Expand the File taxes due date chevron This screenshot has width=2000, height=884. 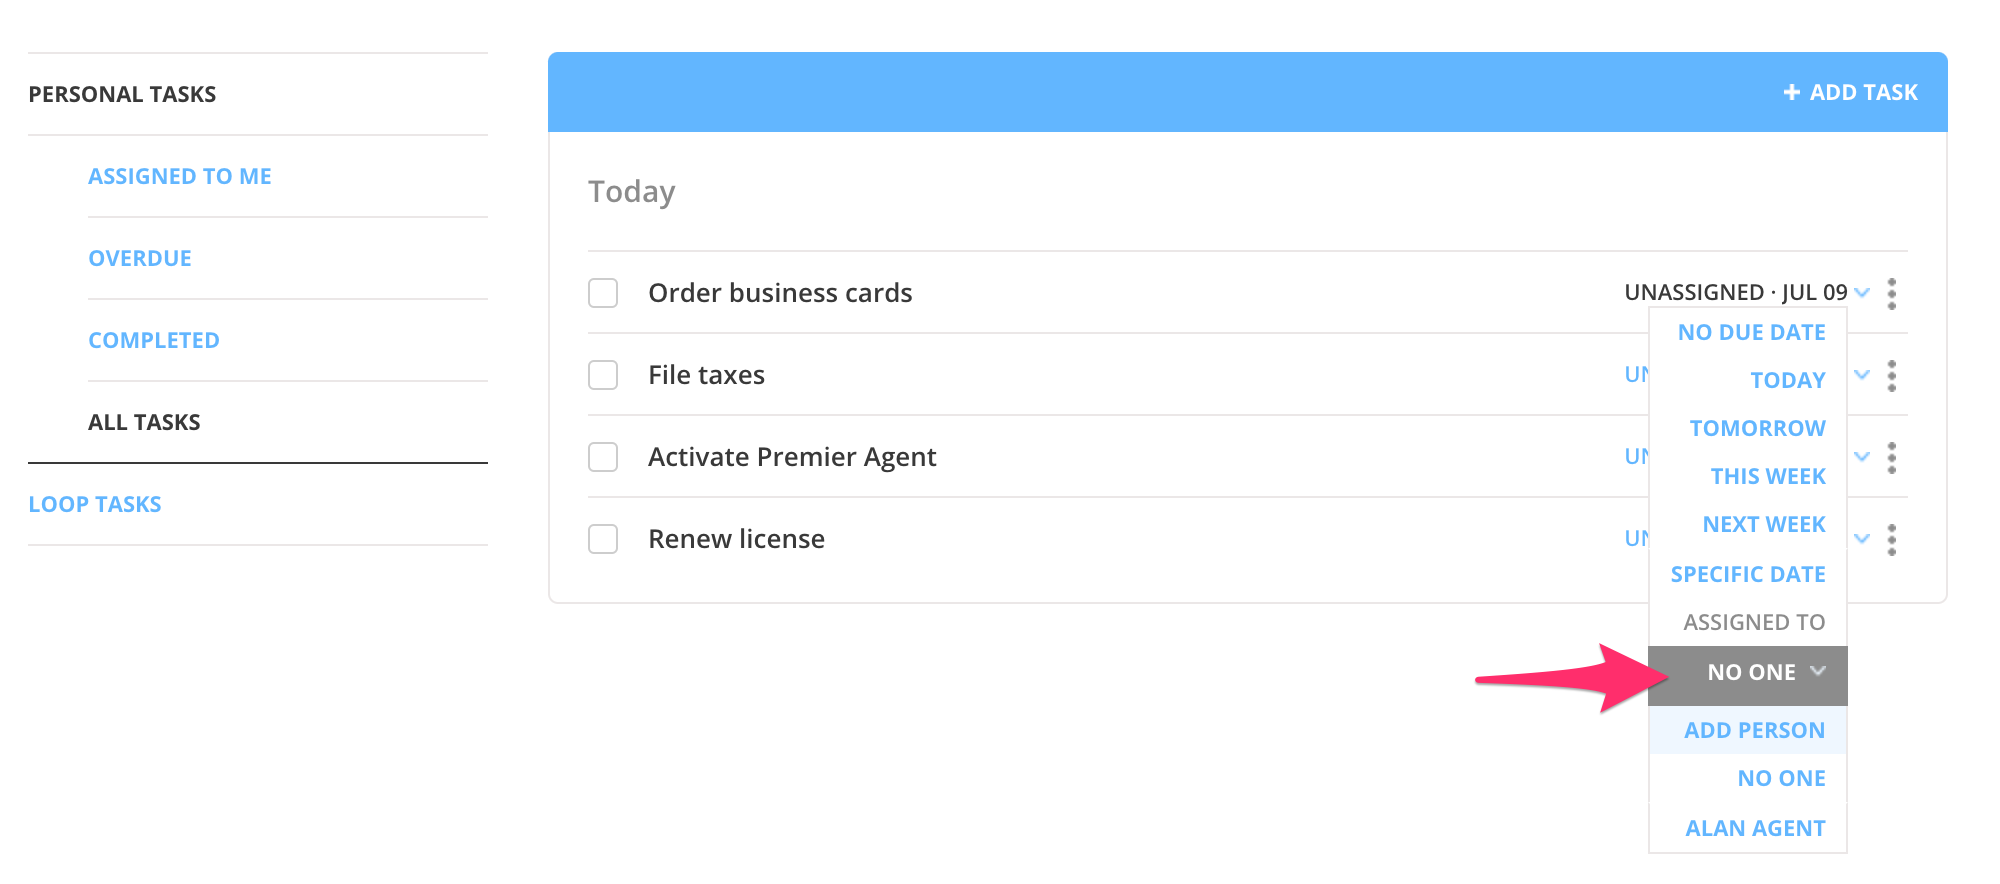pyautogui.click(x=1861, y=375)
